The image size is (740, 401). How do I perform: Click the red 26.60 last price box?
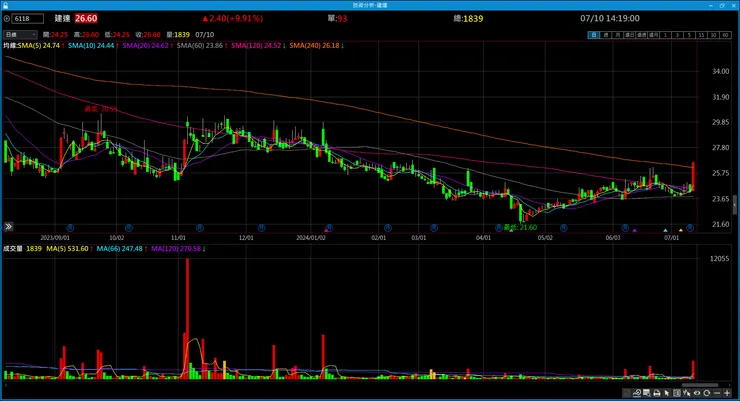coord(86,19)
